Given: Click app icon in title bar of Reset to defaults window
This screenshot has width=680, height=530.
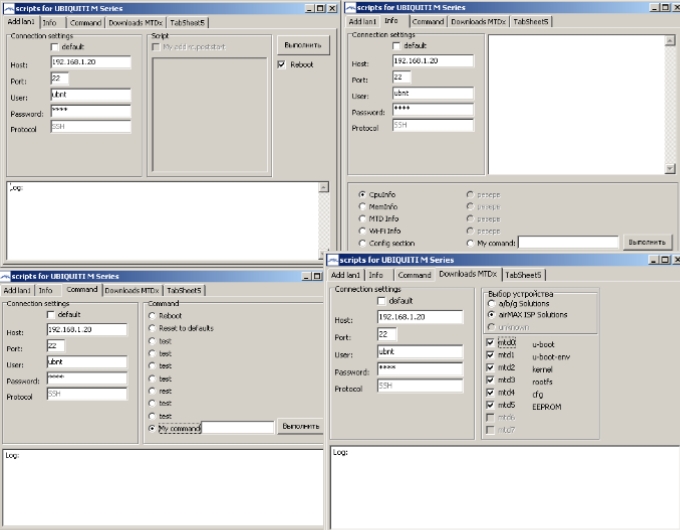Looking at the screenshot, I should pyautogui.click(x=5, y=276).
